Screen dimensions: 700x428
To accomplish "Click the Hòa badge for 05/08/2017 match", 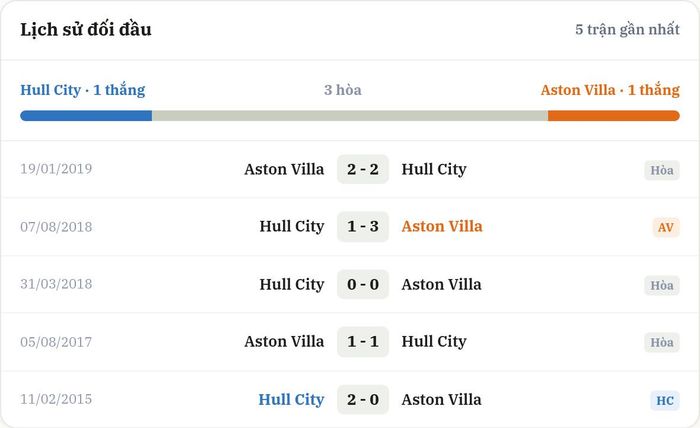I will click(662, 342).
